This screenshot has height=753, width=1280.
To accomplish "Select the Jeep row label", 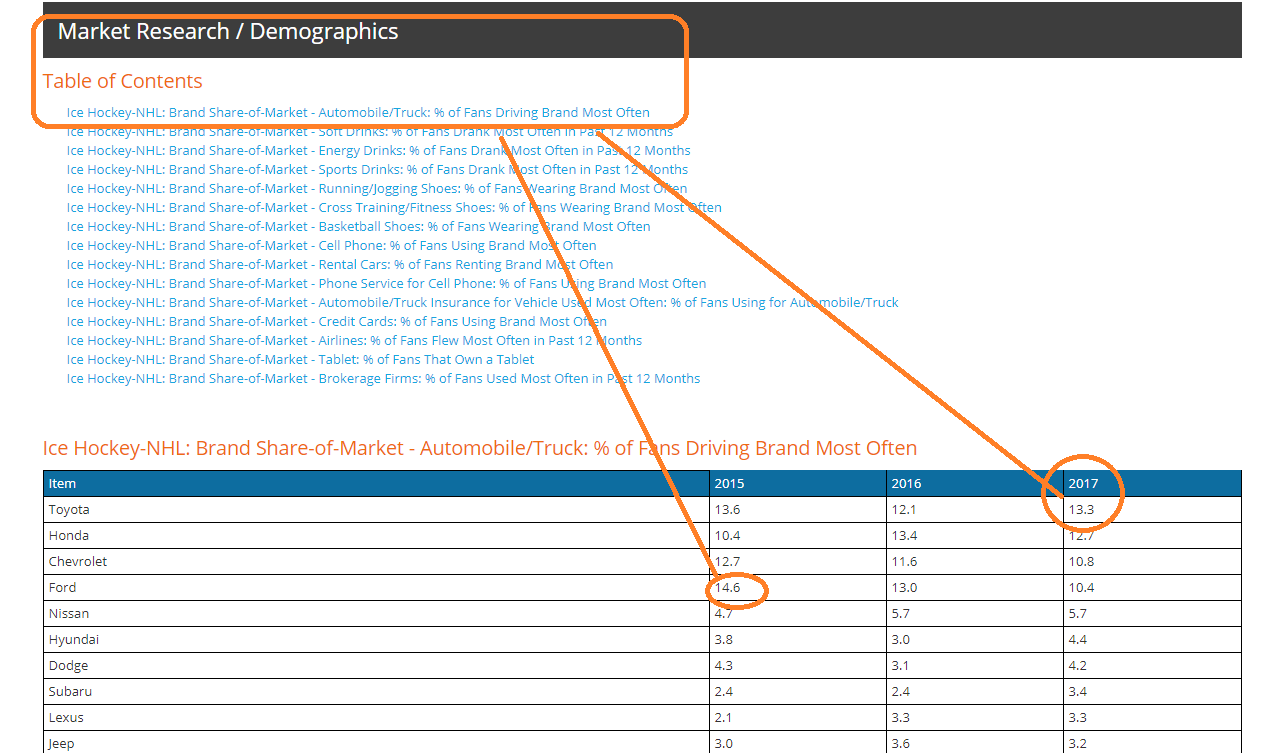I will point(61,744).
